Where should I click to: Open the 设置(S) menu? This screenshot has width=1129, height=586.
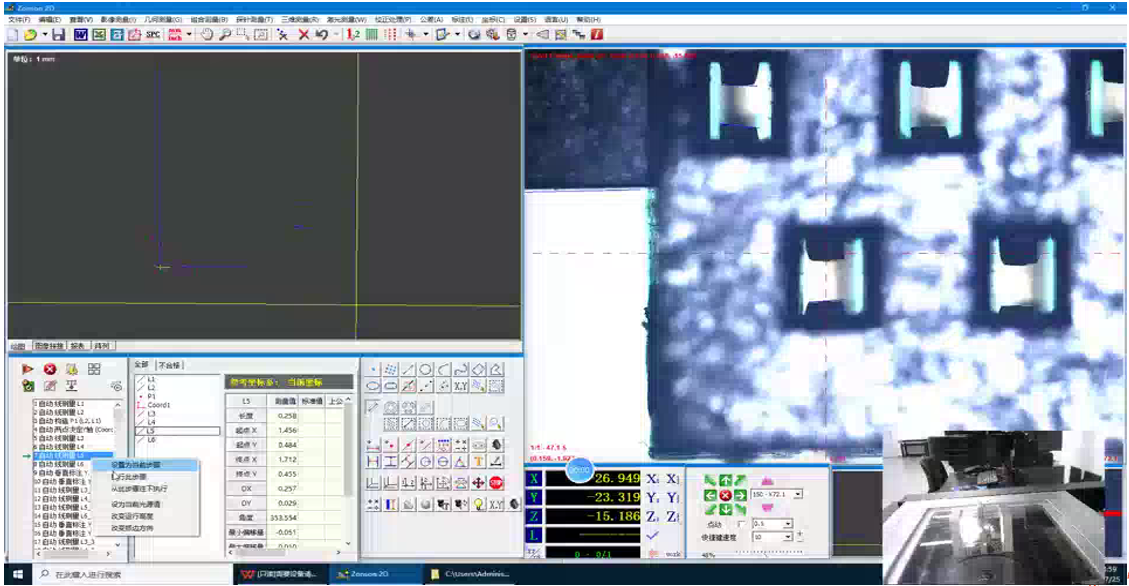(524, 19)
